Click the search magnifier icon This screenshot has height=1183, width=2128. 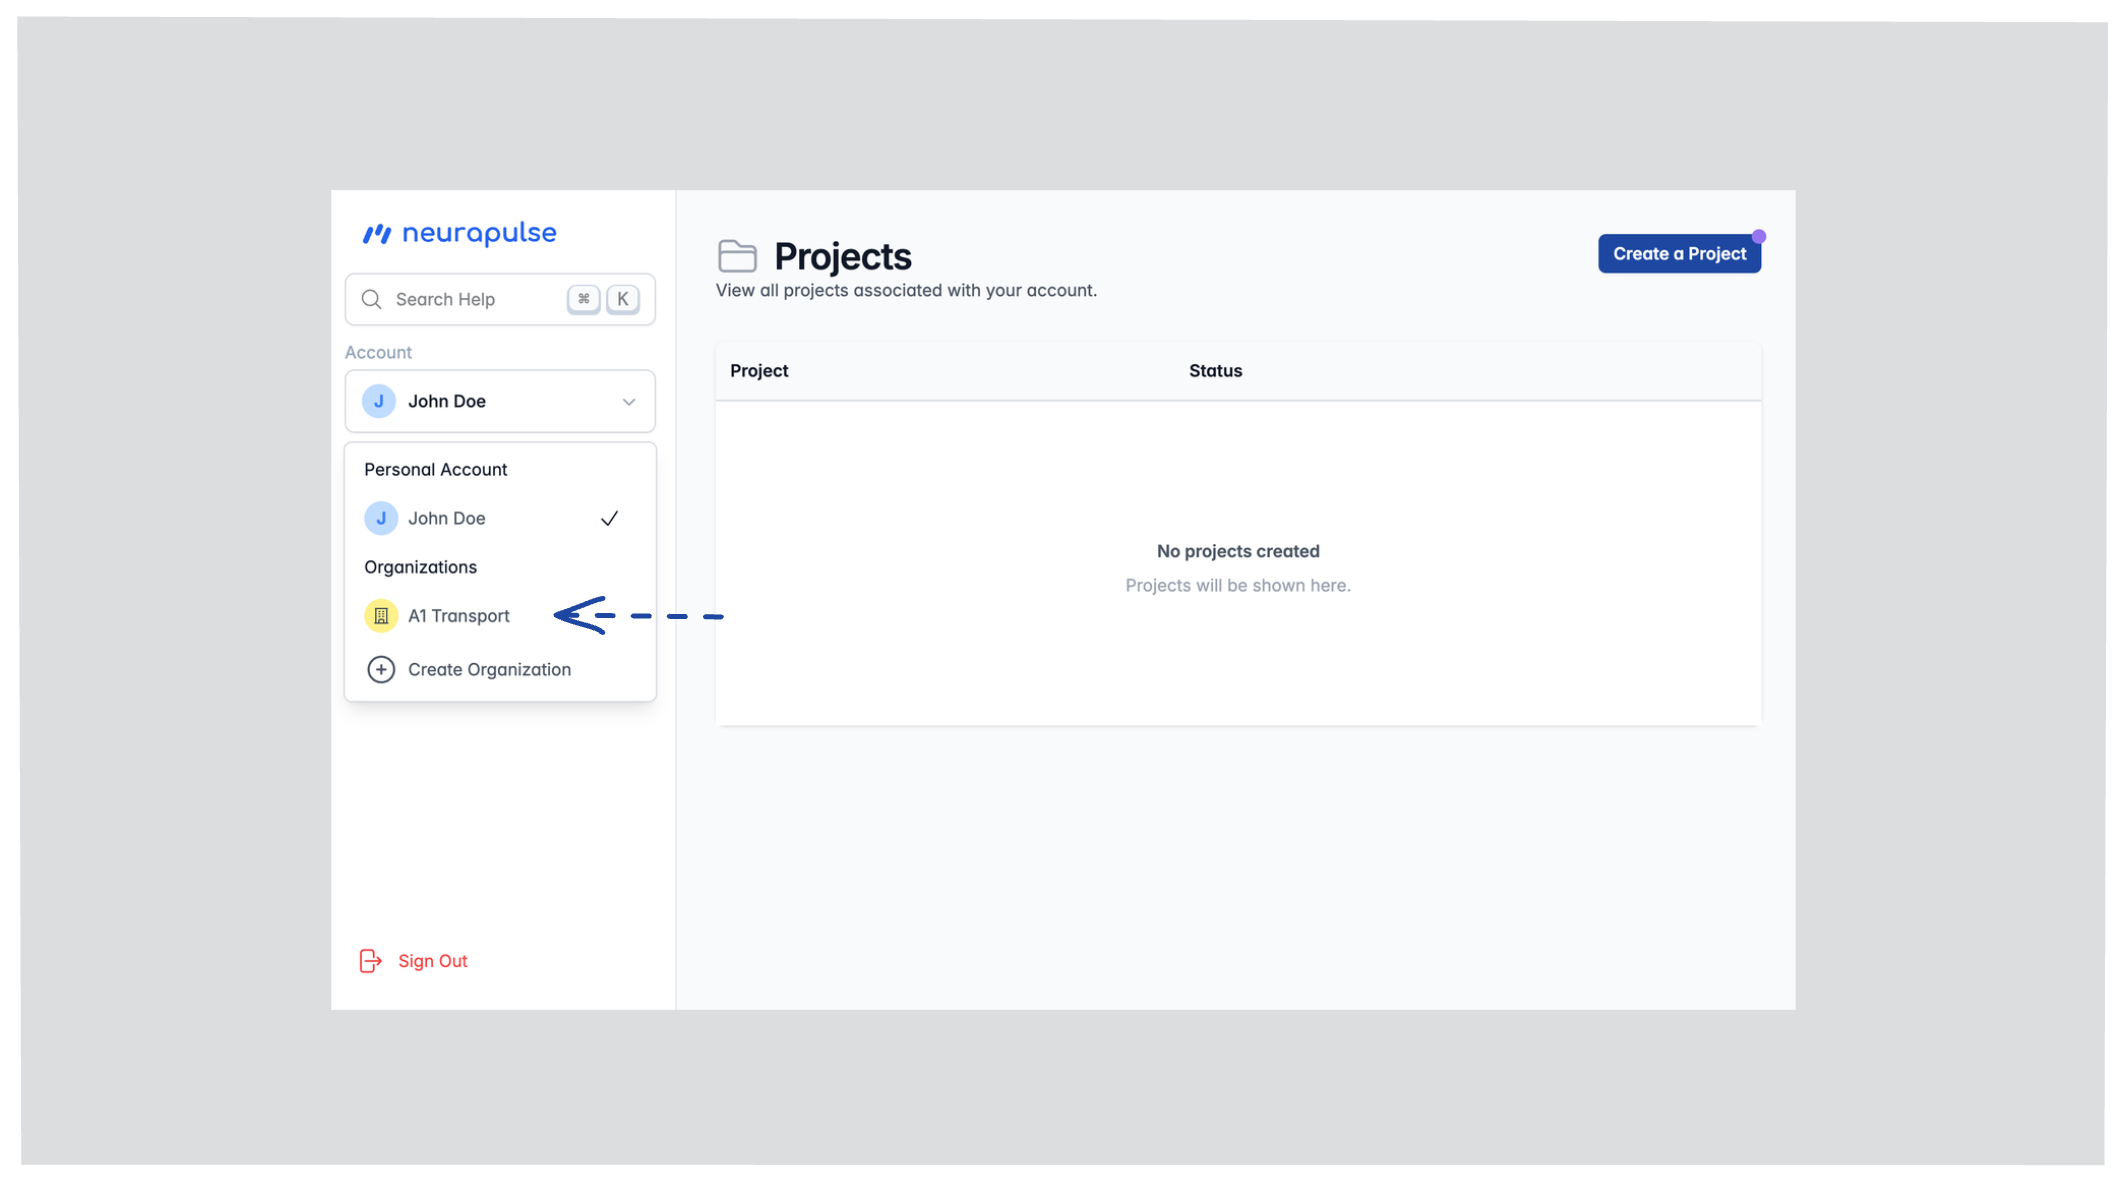372,299
